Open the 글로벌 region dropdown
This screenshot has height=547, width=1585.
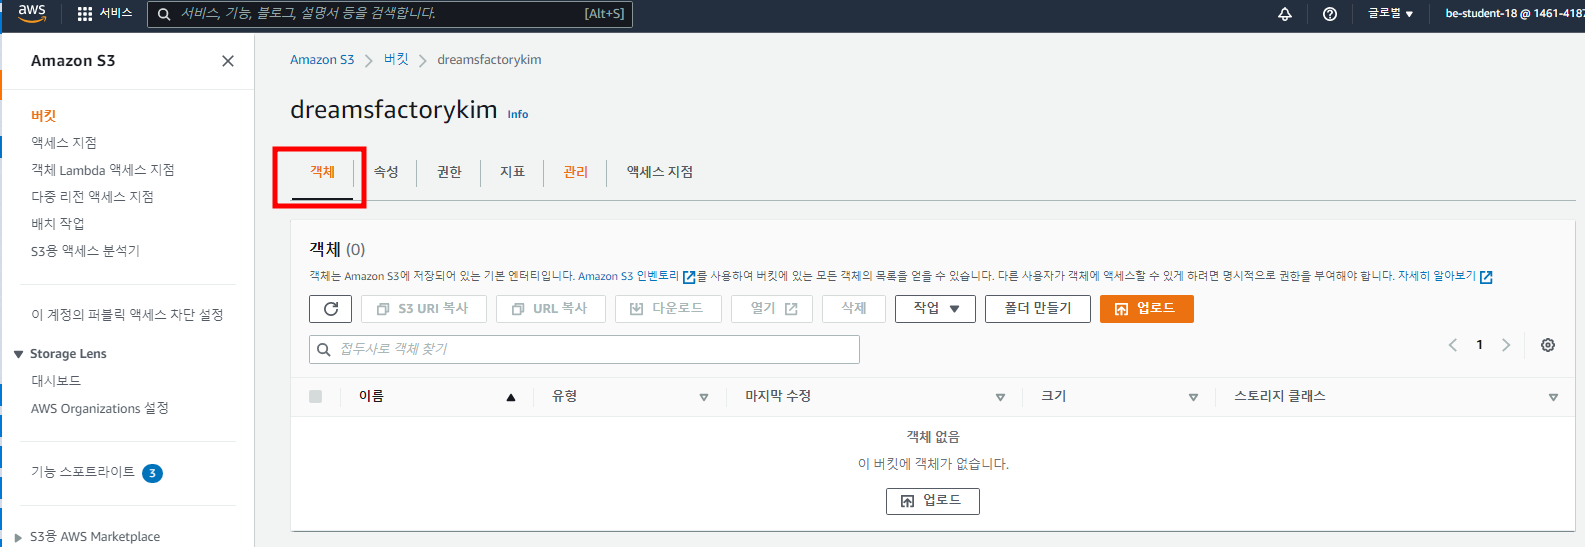point(1390,14)
